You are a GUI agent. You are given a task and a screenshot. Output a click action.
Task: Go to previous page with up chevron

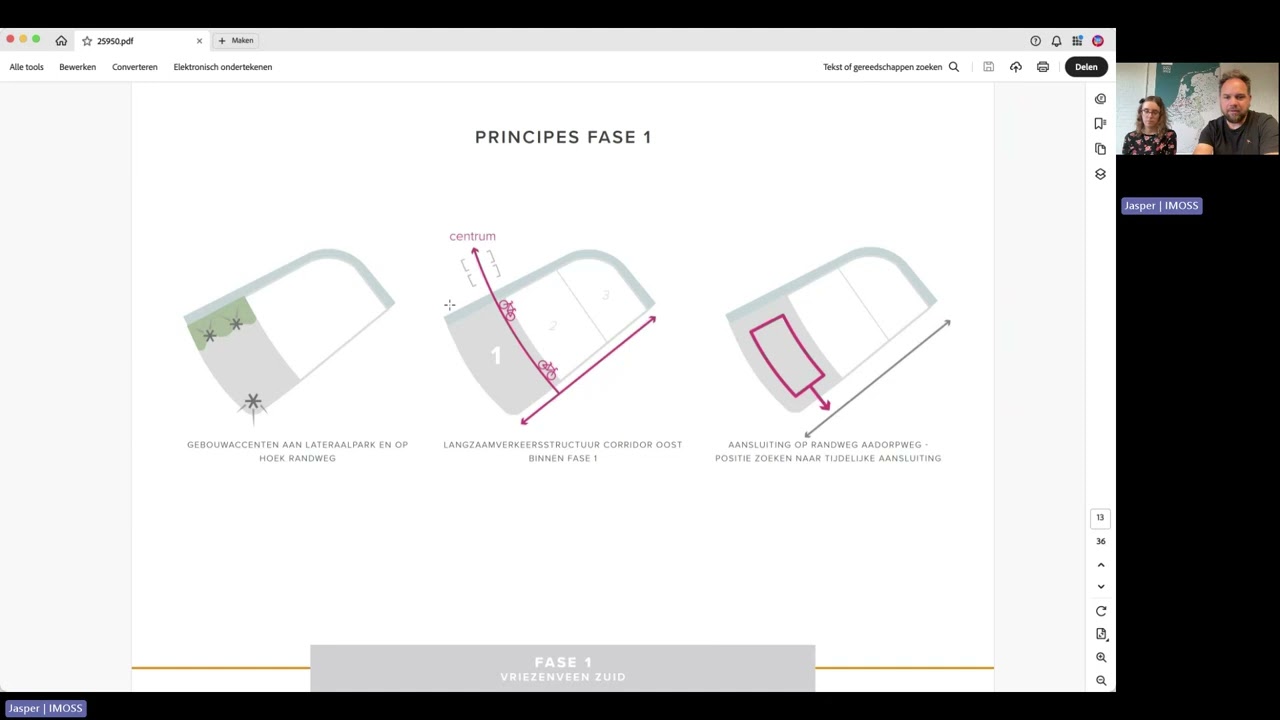[x=1101, y=565]
